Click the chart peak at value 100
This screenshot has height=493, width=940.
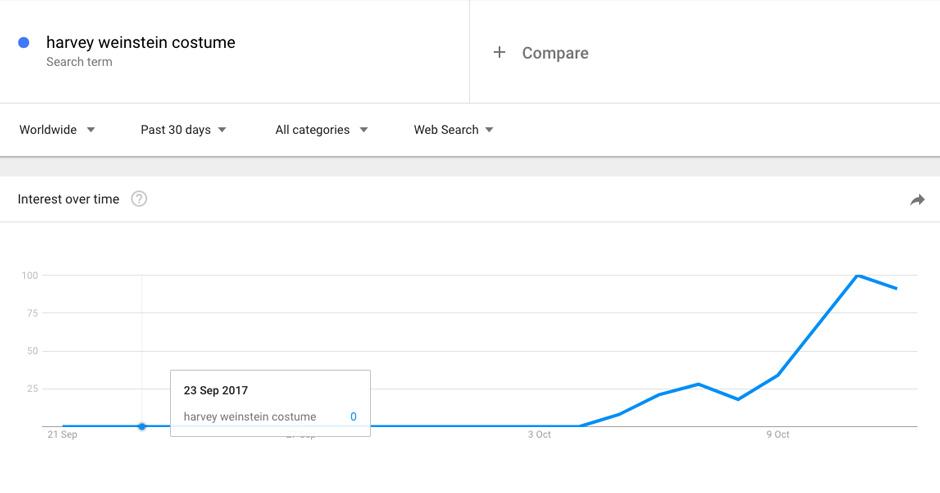[x=857, y=275]
